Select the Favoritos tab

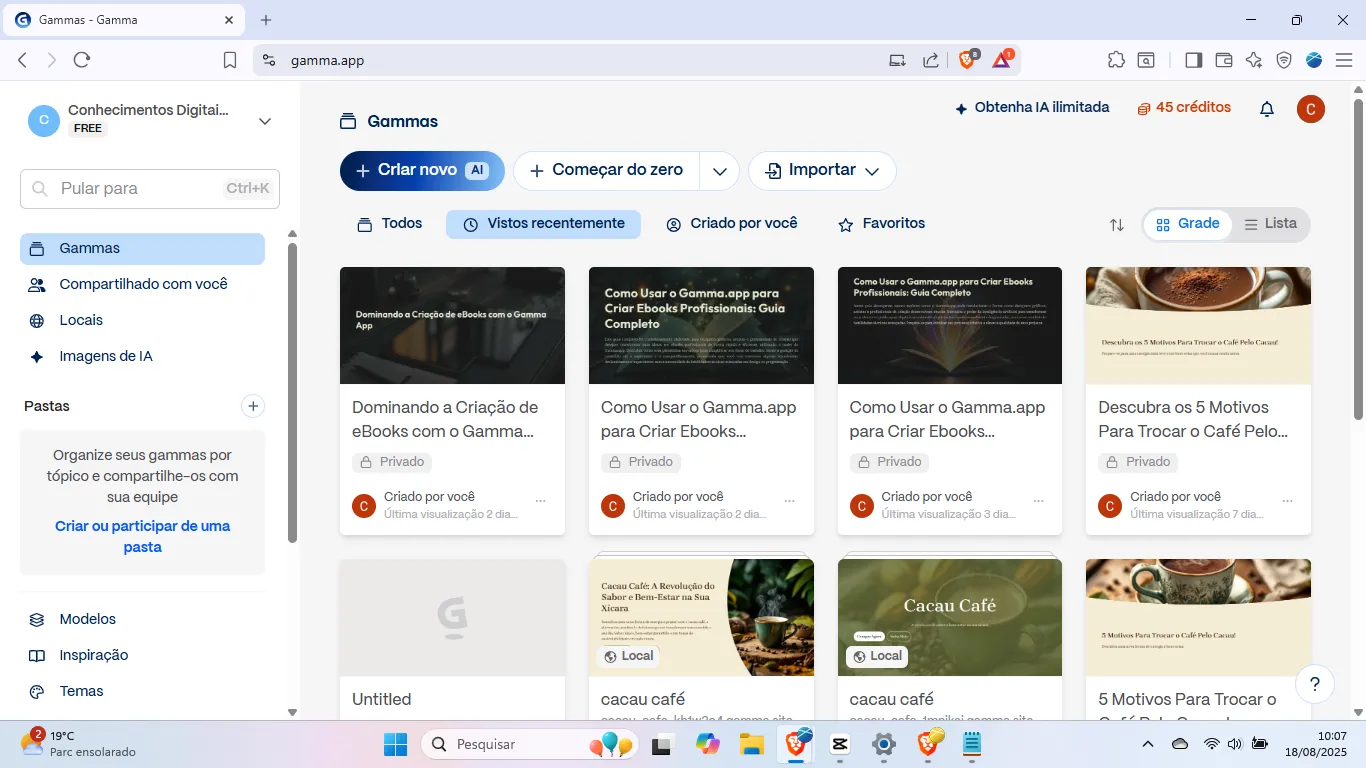coord(881,224)
